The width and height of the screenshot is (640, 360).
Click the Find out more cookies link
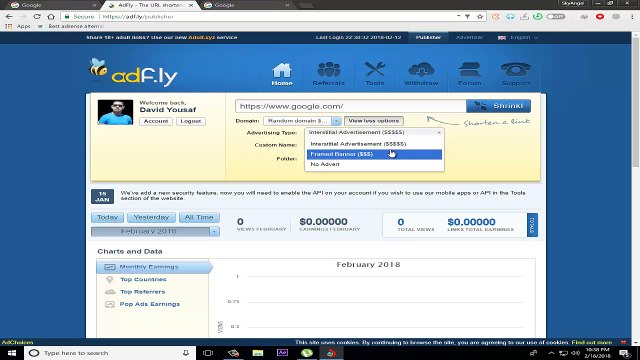coord(591,342)
